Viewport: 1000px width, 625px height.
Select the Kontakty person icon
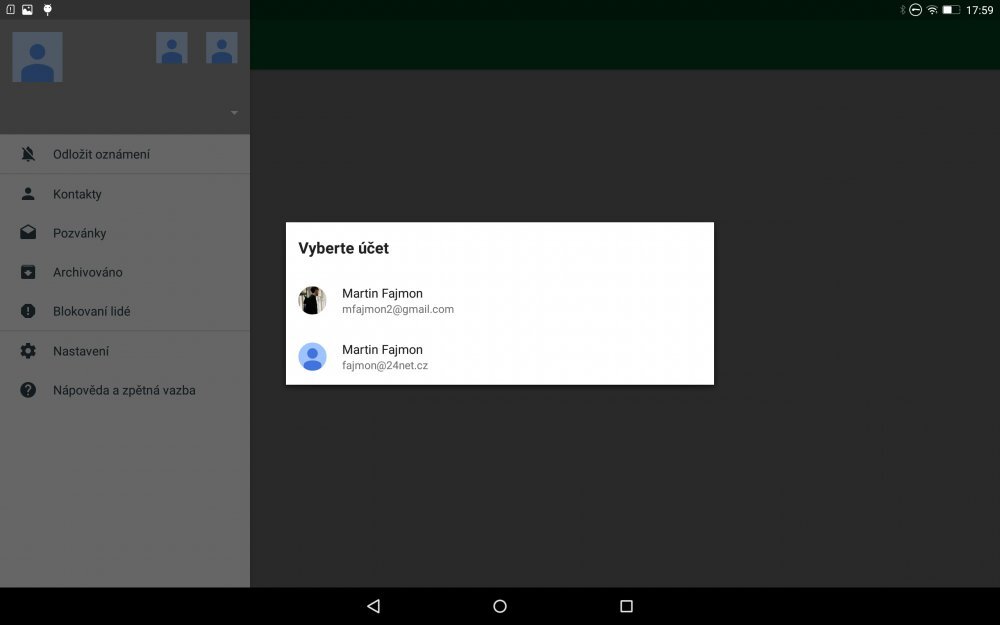click(27, 193)
